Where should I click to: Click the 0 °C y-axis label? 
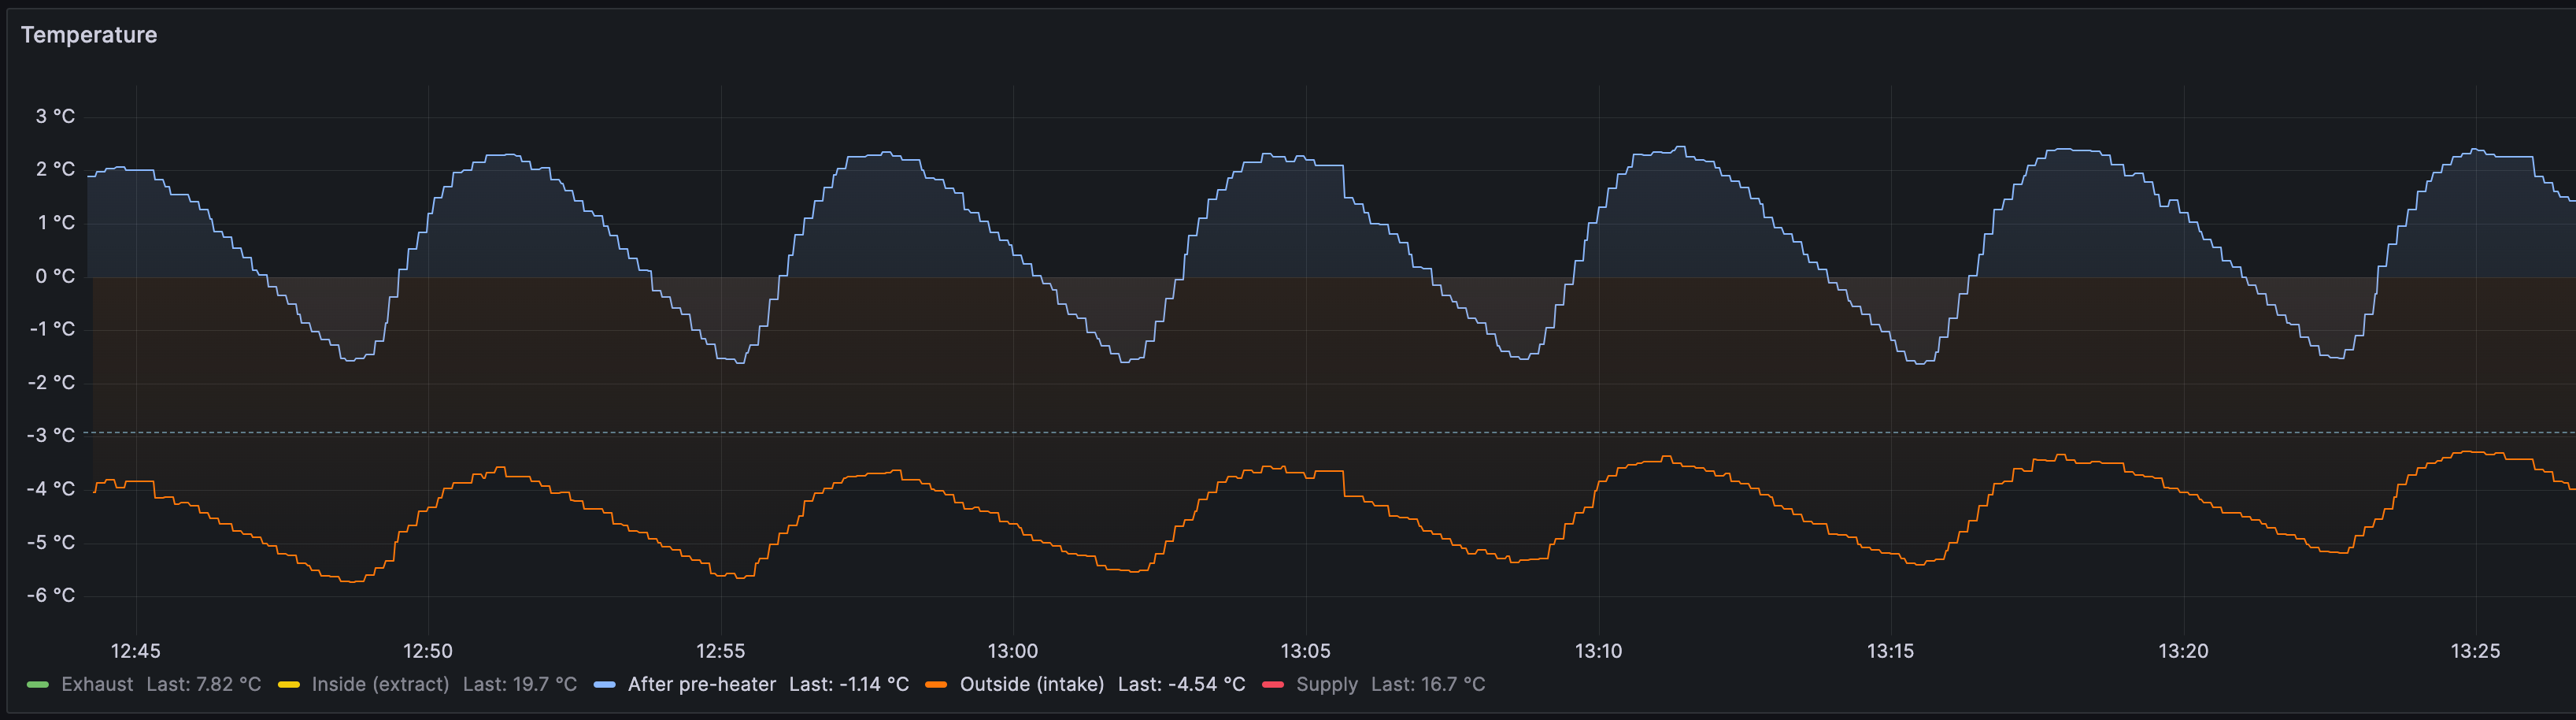click(55, 276)
